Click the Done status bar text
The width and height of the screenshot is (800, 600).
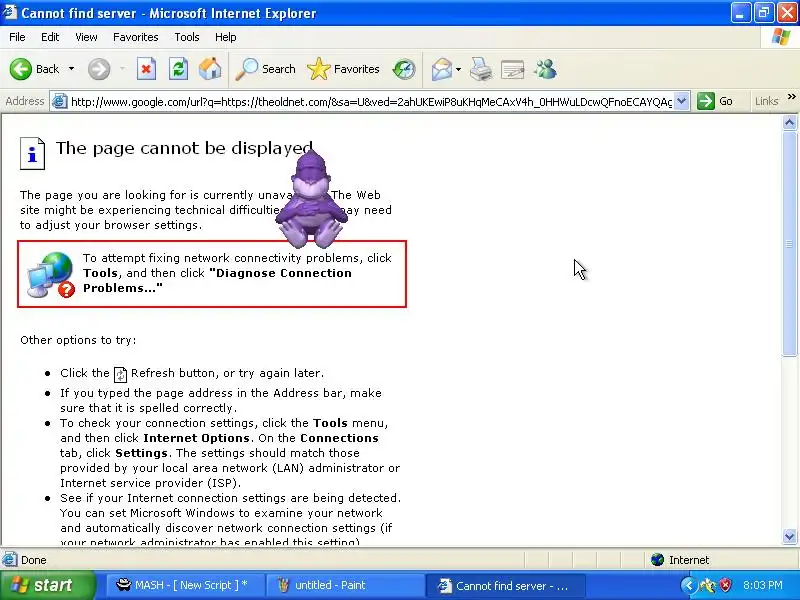click(34, 560)
